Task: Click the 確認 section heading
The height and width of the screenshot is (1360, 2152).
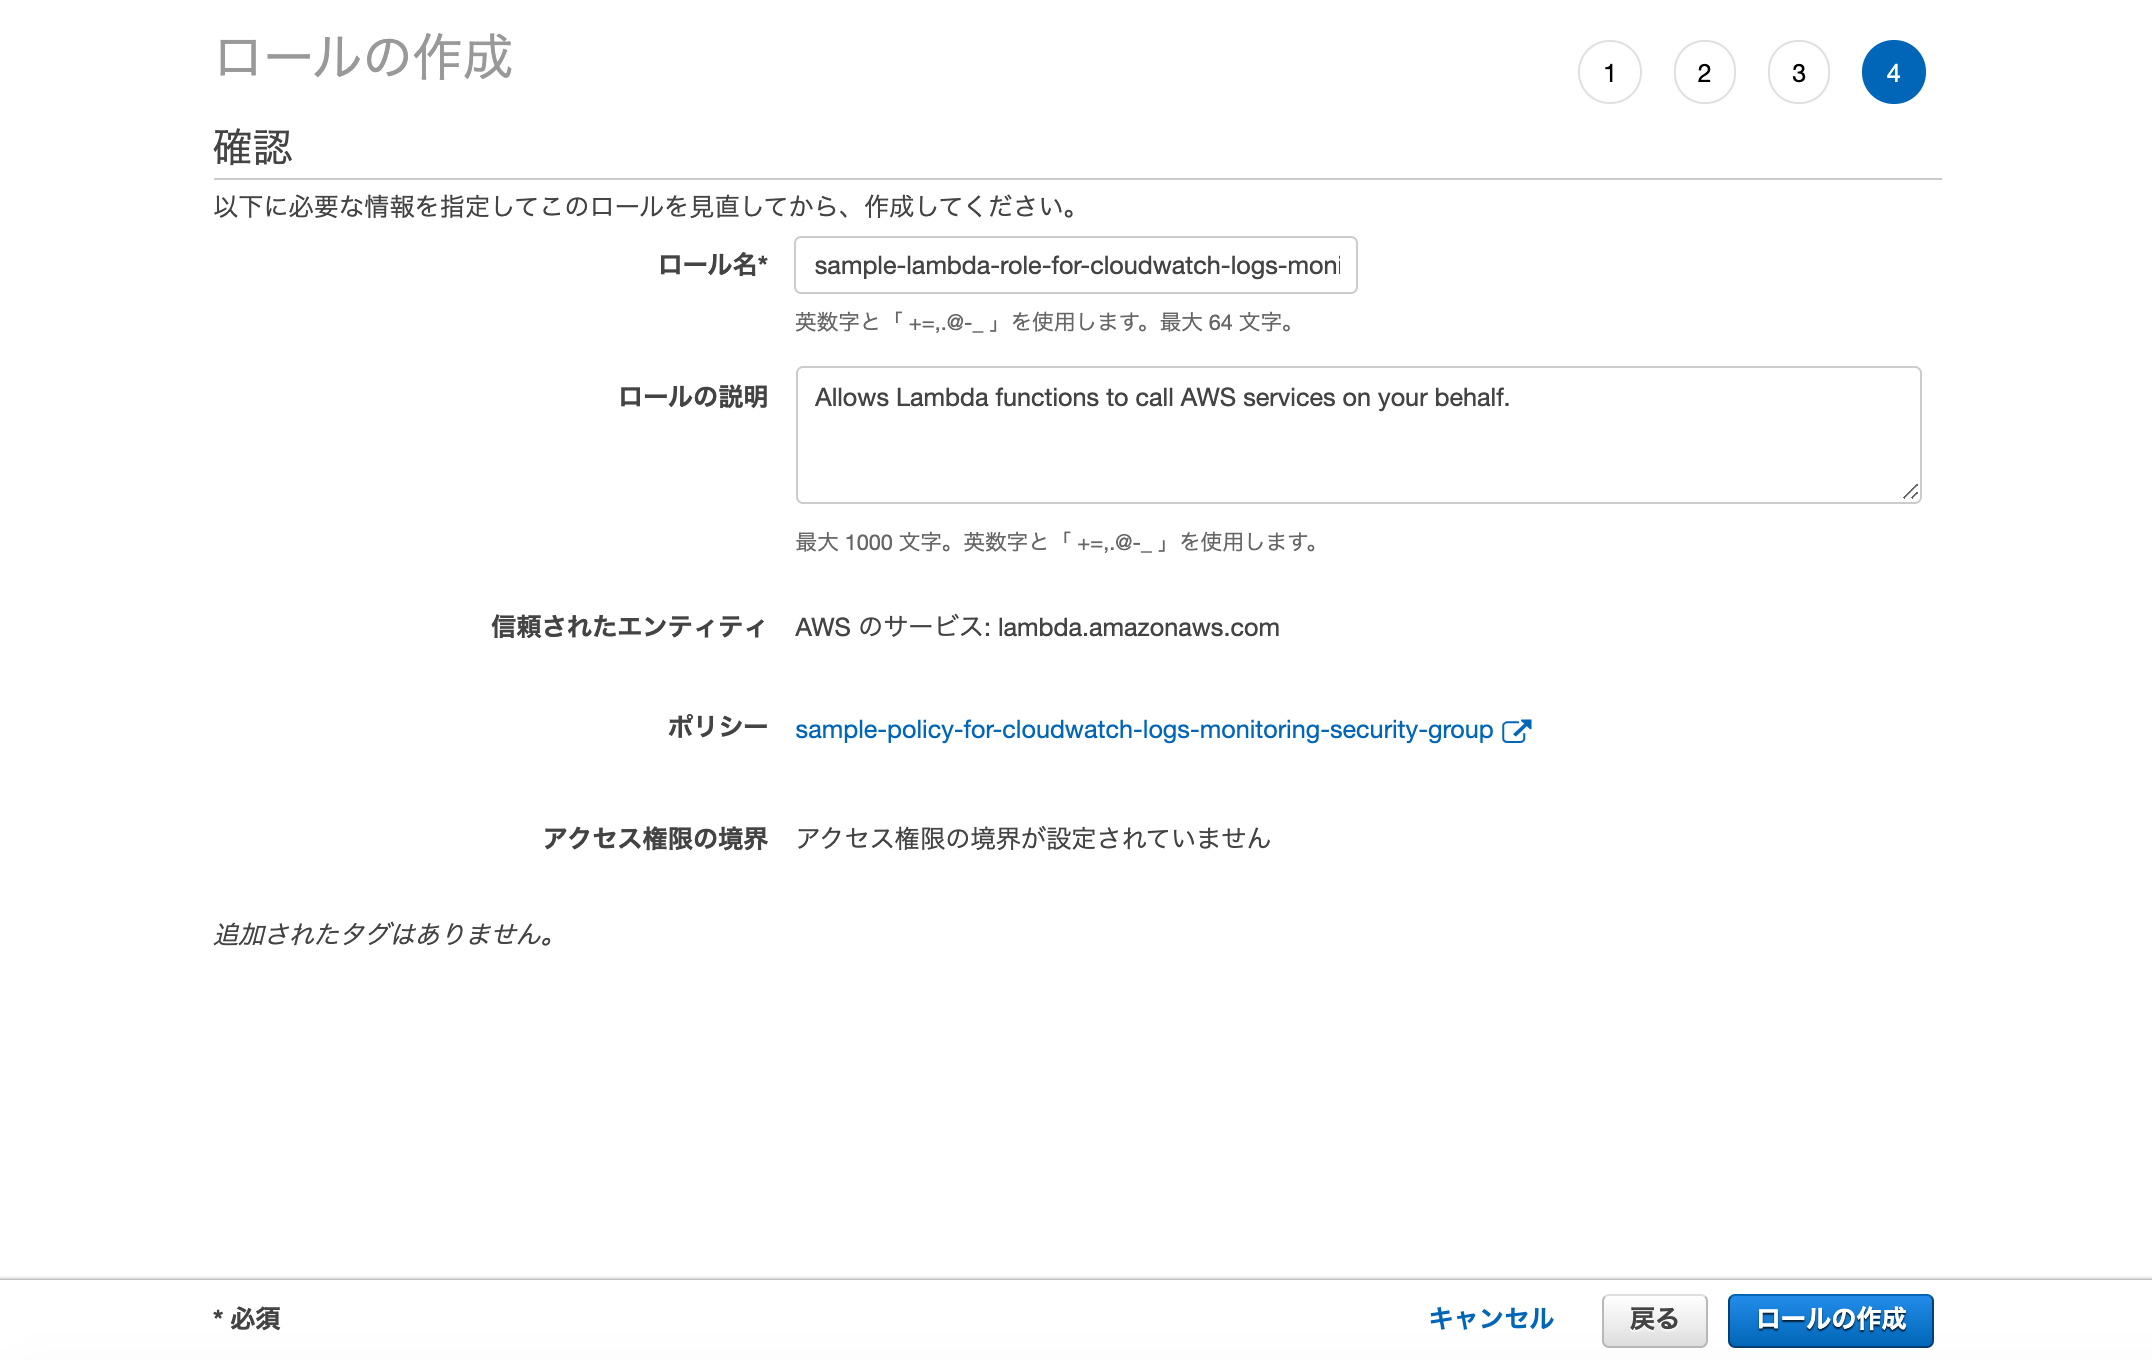Action: pyautogui.click(x=253, y=148)
